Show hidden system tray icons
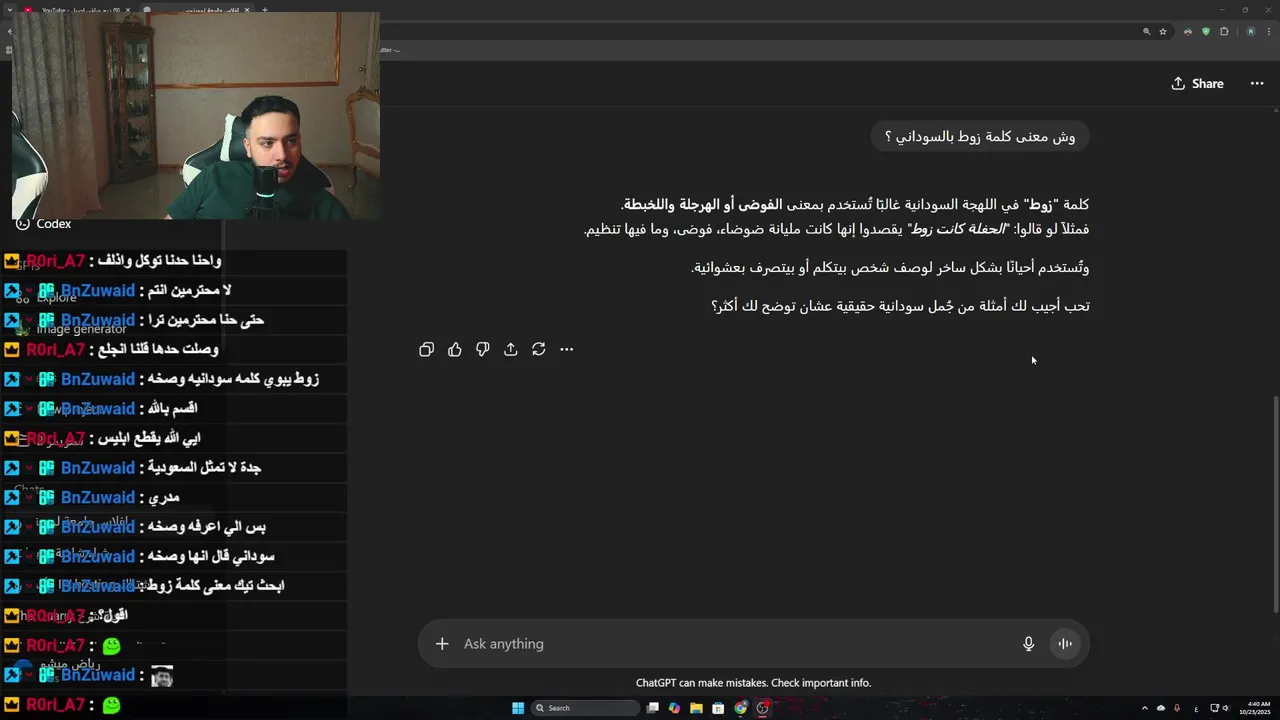 pos(1145,708)
